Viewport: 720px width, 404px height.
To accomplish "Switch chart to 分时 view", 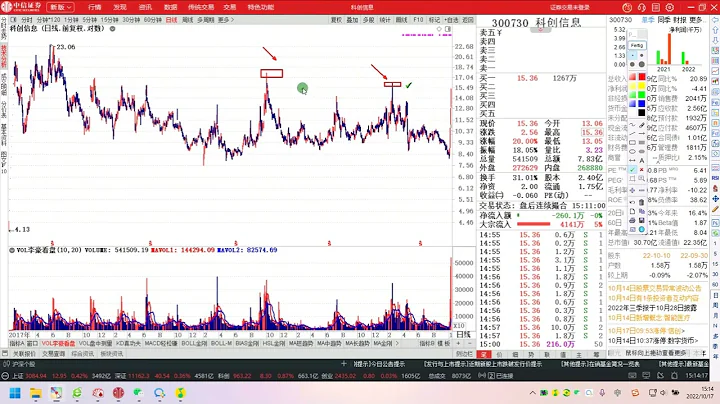I will (27, 20).
